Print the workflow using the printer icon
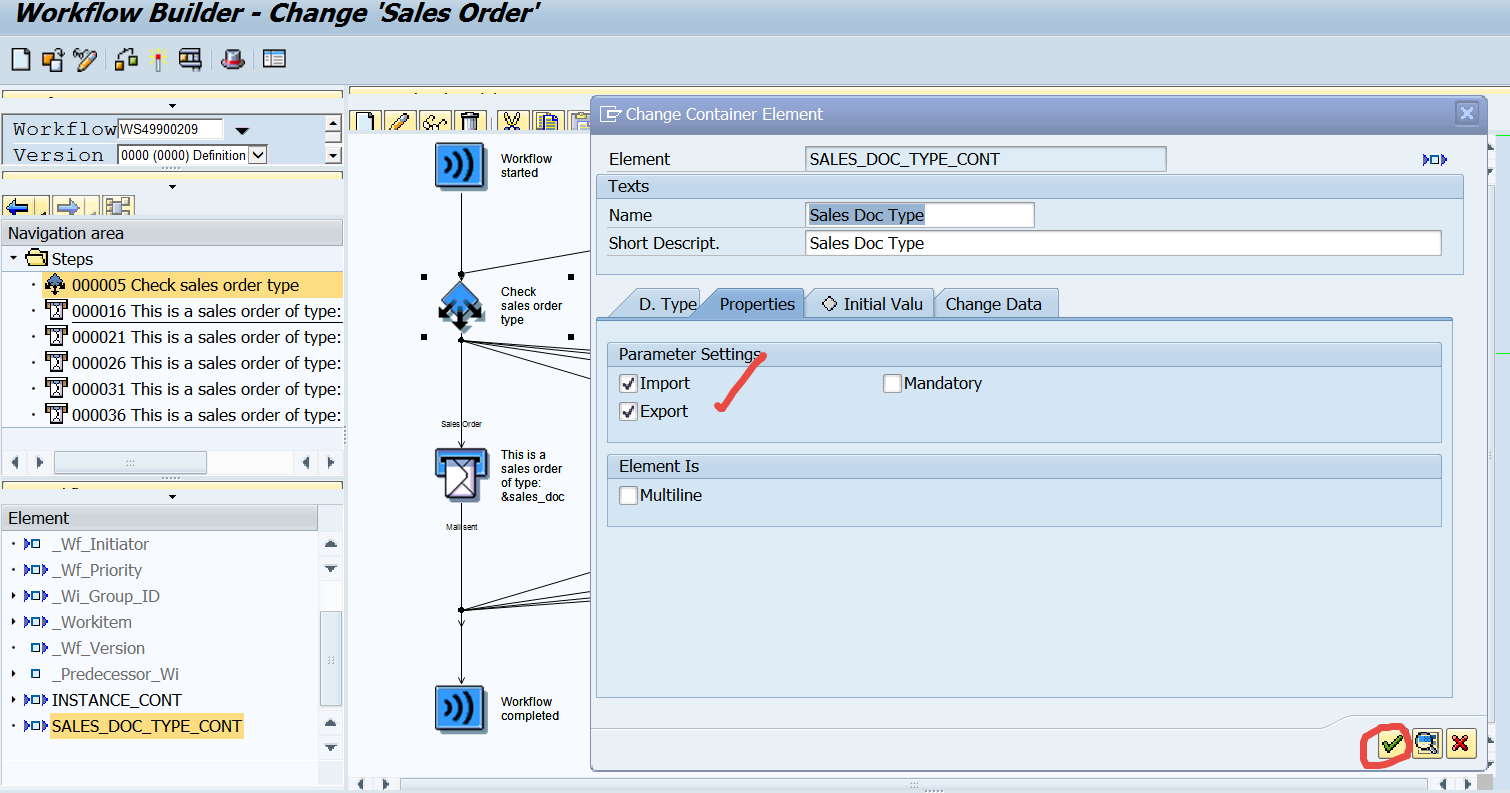 pyautogui.click(x=191, y=59)
